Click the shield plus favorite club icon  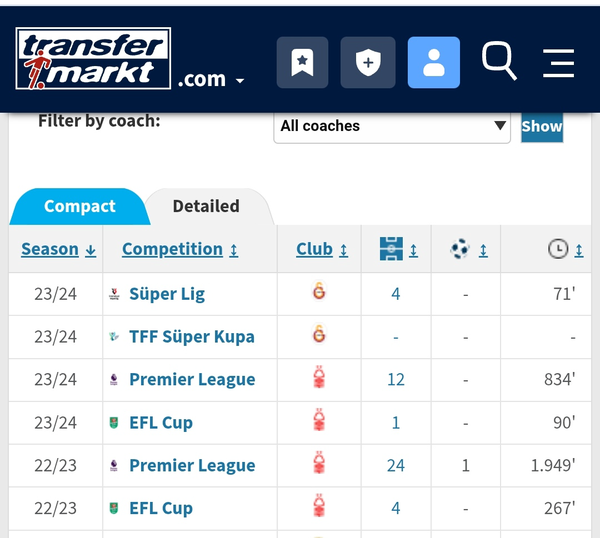click(368, 62)
